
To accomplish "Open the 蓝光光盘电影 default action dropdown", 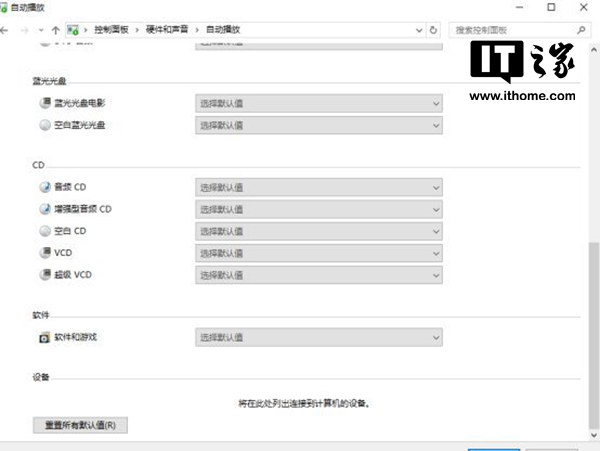I will (x=318, y=103).
